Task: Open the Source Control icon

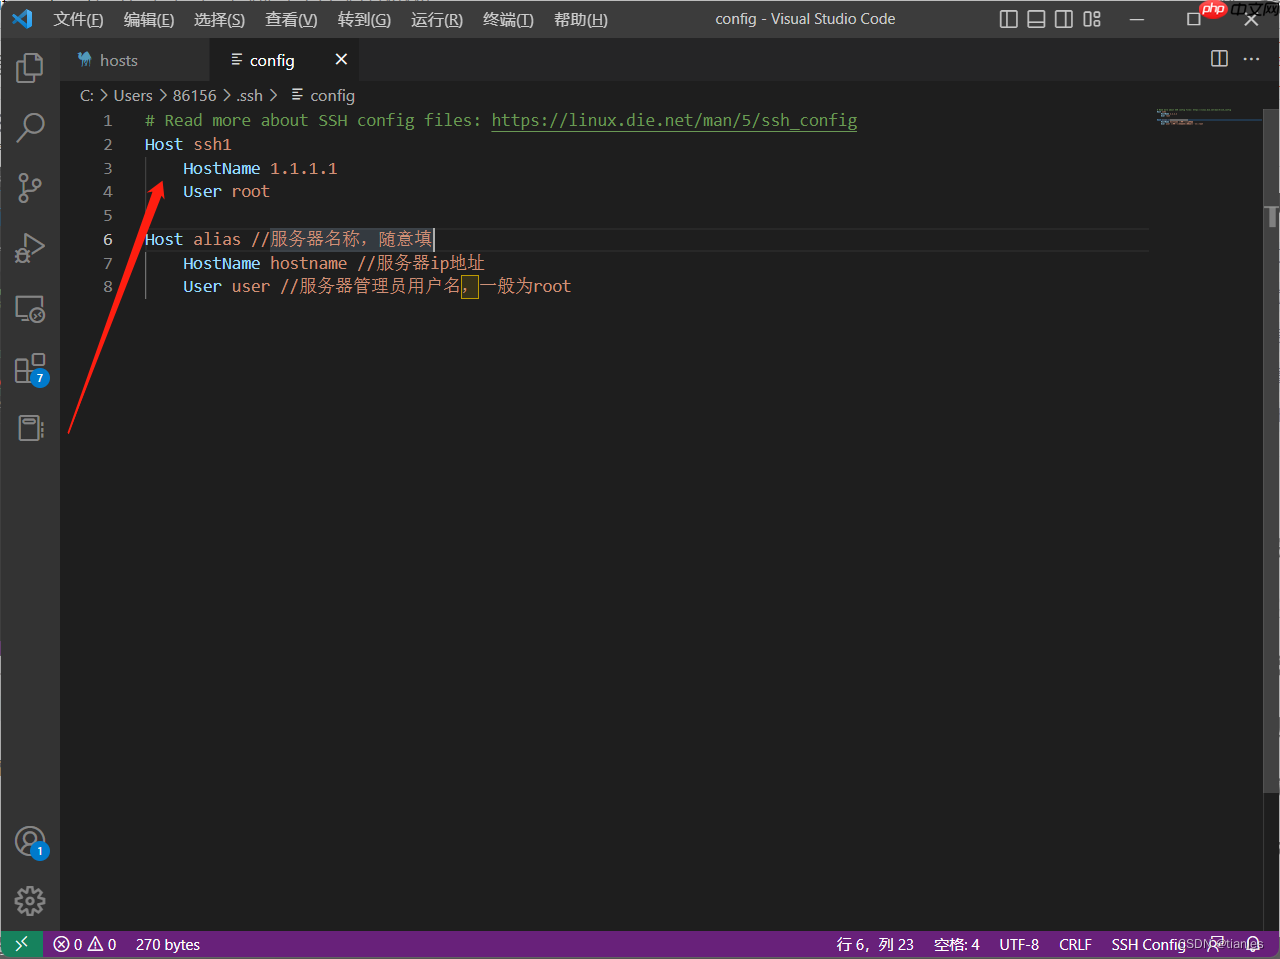Action: [x=29, y=187]
